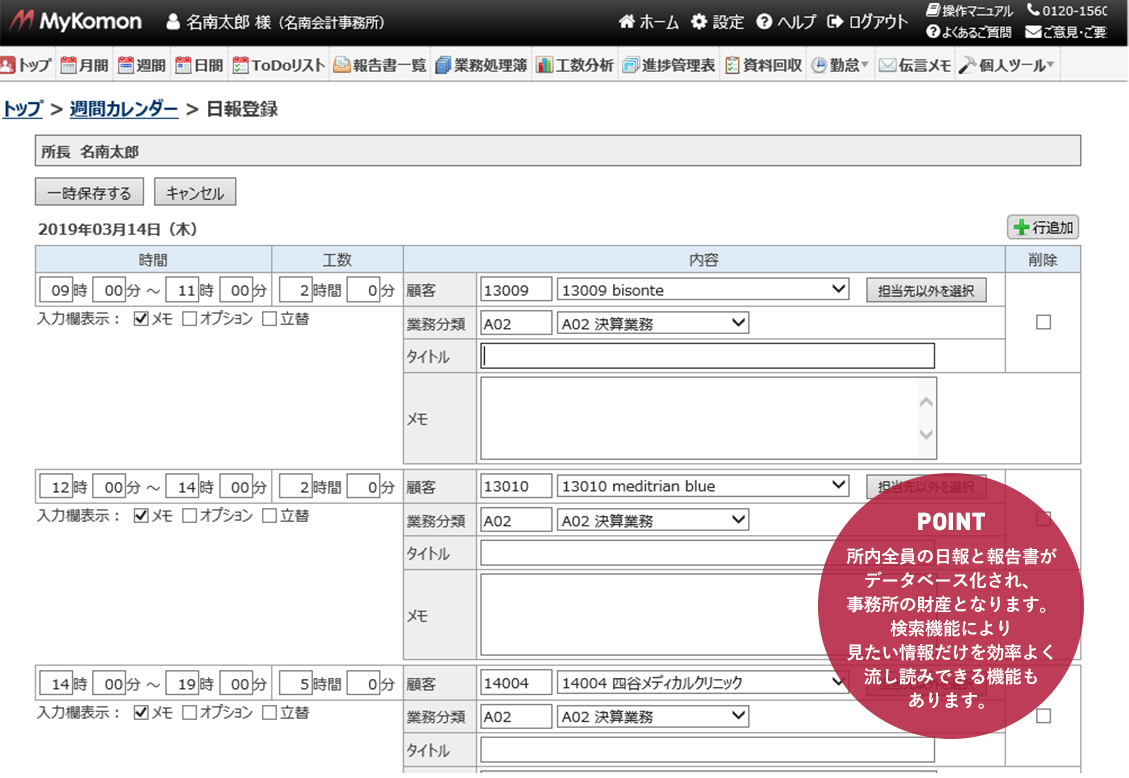The height and width of the screenshot is (778, 1129).
Task: Click the キャンセル button
Action: (195, 192)
